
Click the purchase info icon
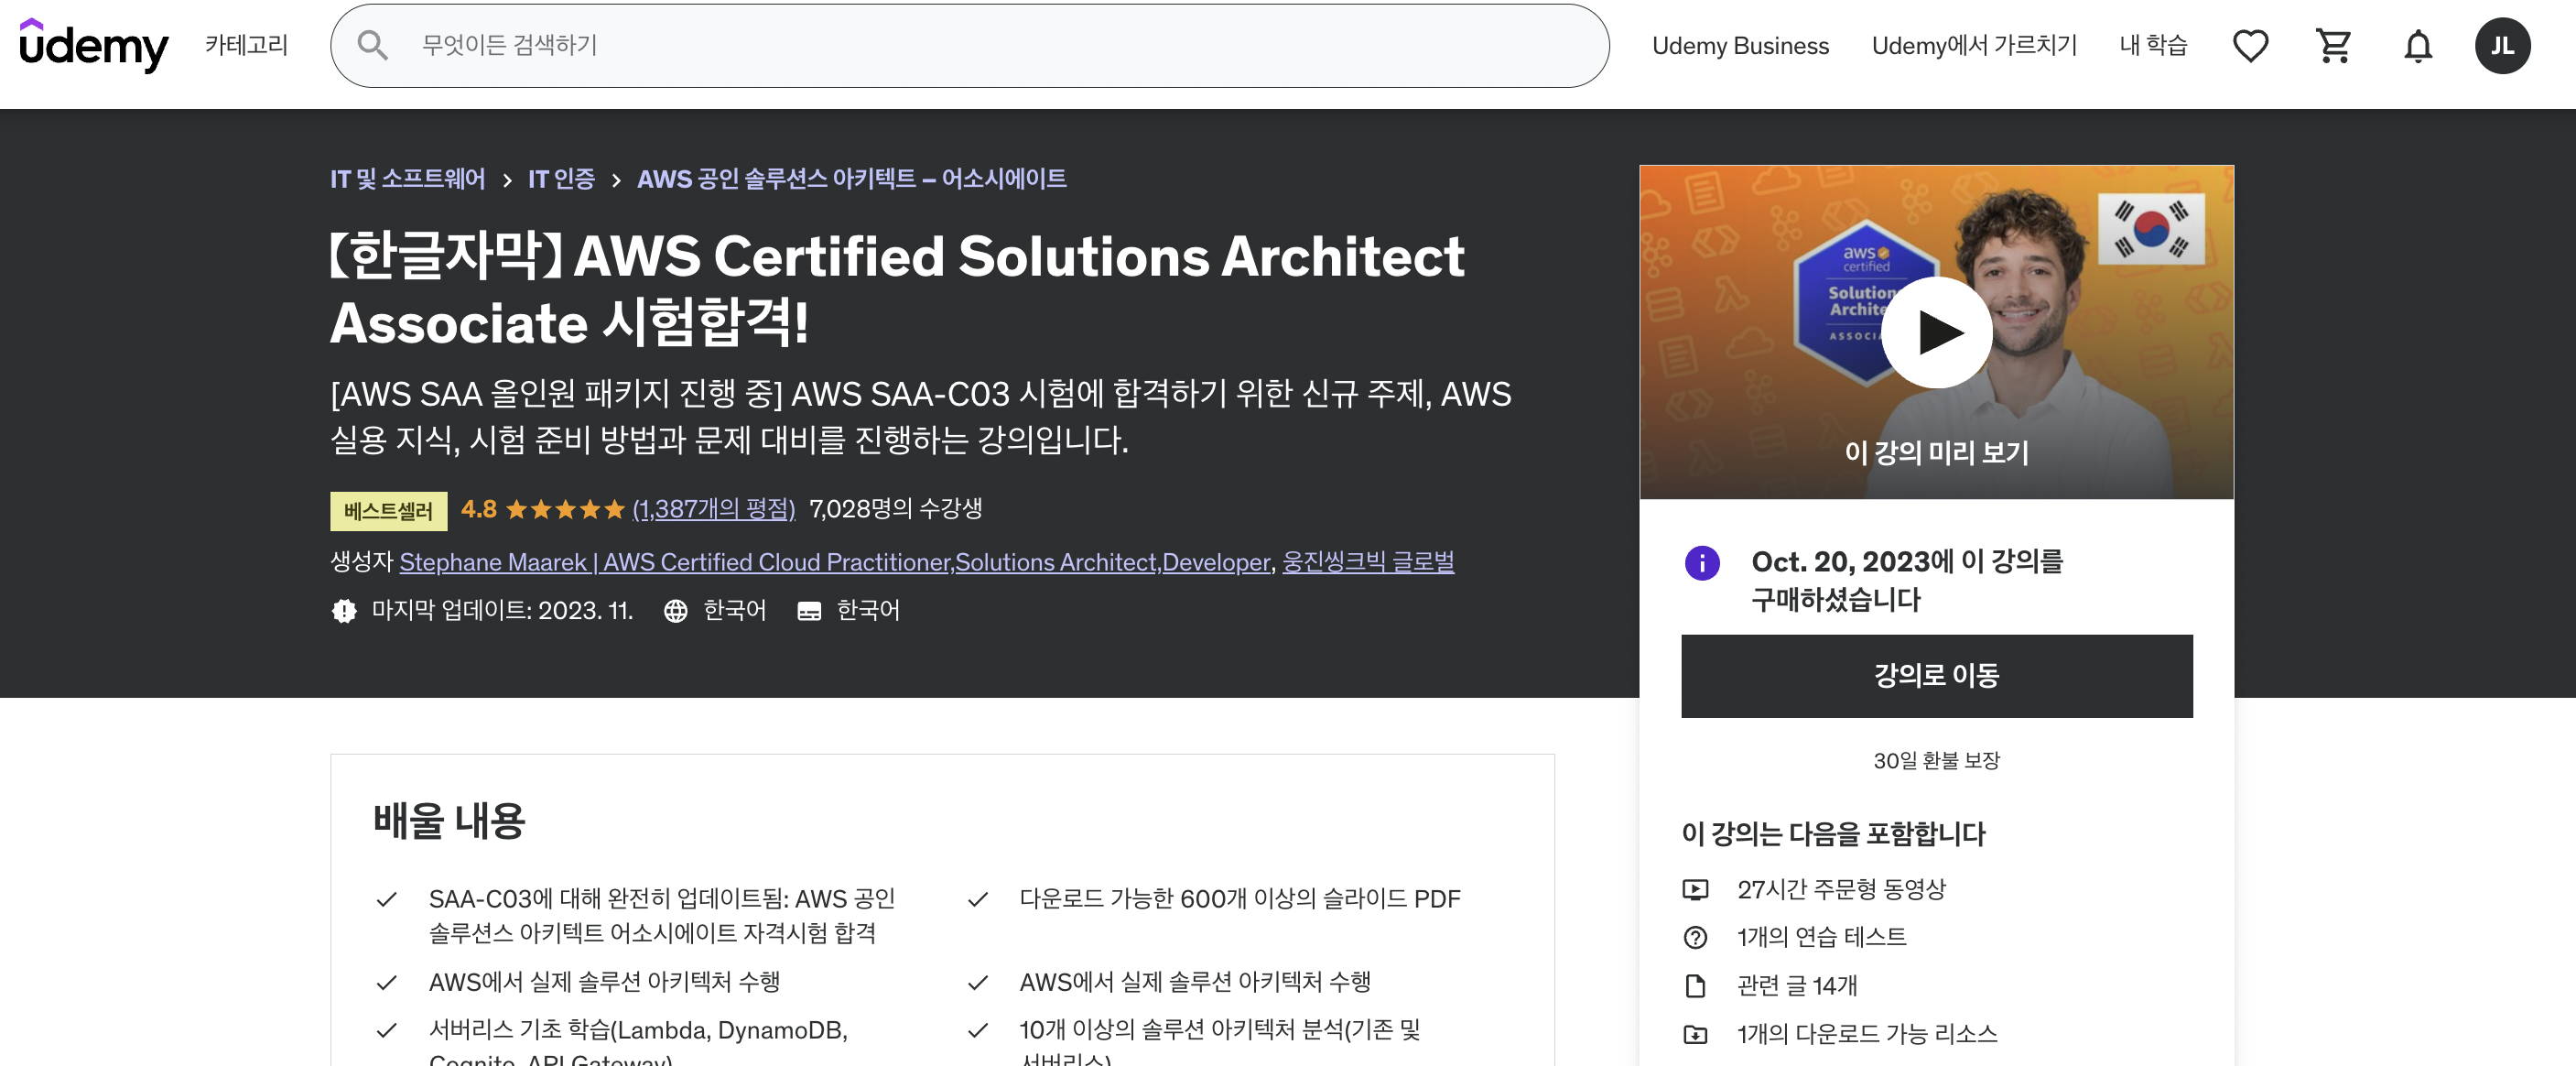click(1702, 563)
